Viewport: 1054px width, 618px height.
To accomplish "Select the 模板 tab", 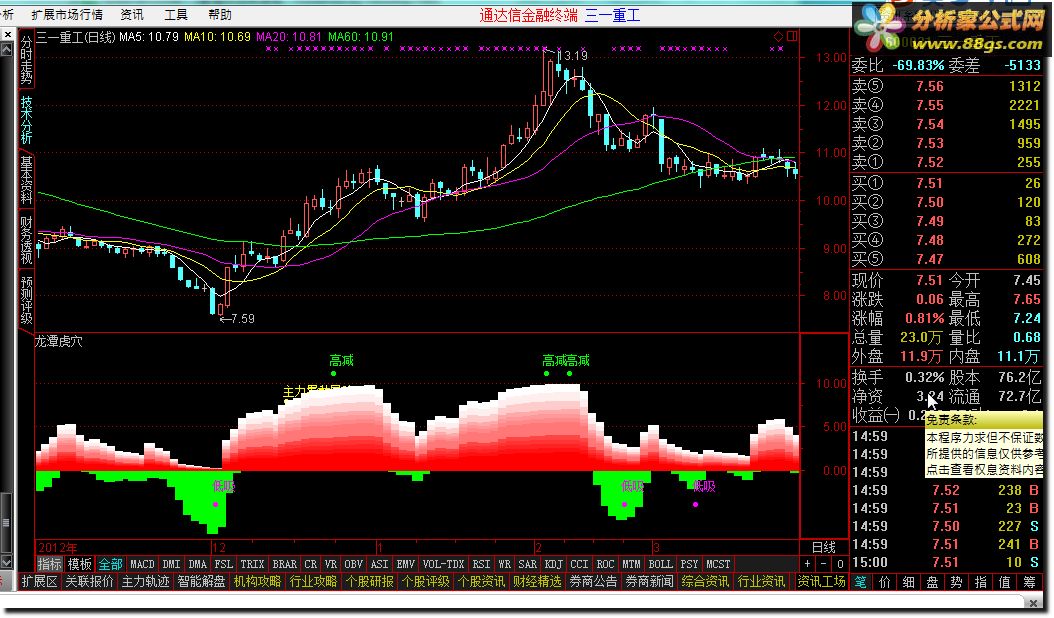I will click(80, 564).
